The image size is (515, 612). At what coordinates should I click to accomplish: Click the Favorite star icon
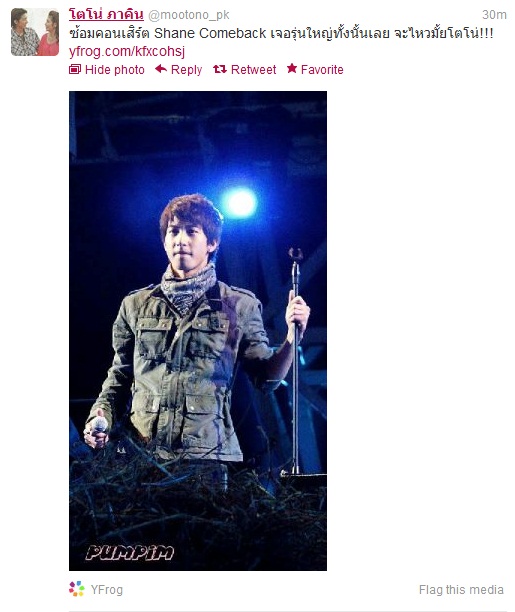[292, 69]
